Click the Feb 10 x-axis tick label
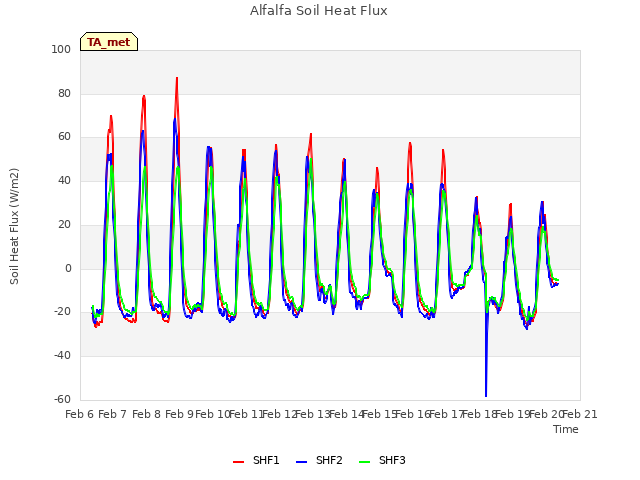The image size is (640, 480). (x=213, y=414)
